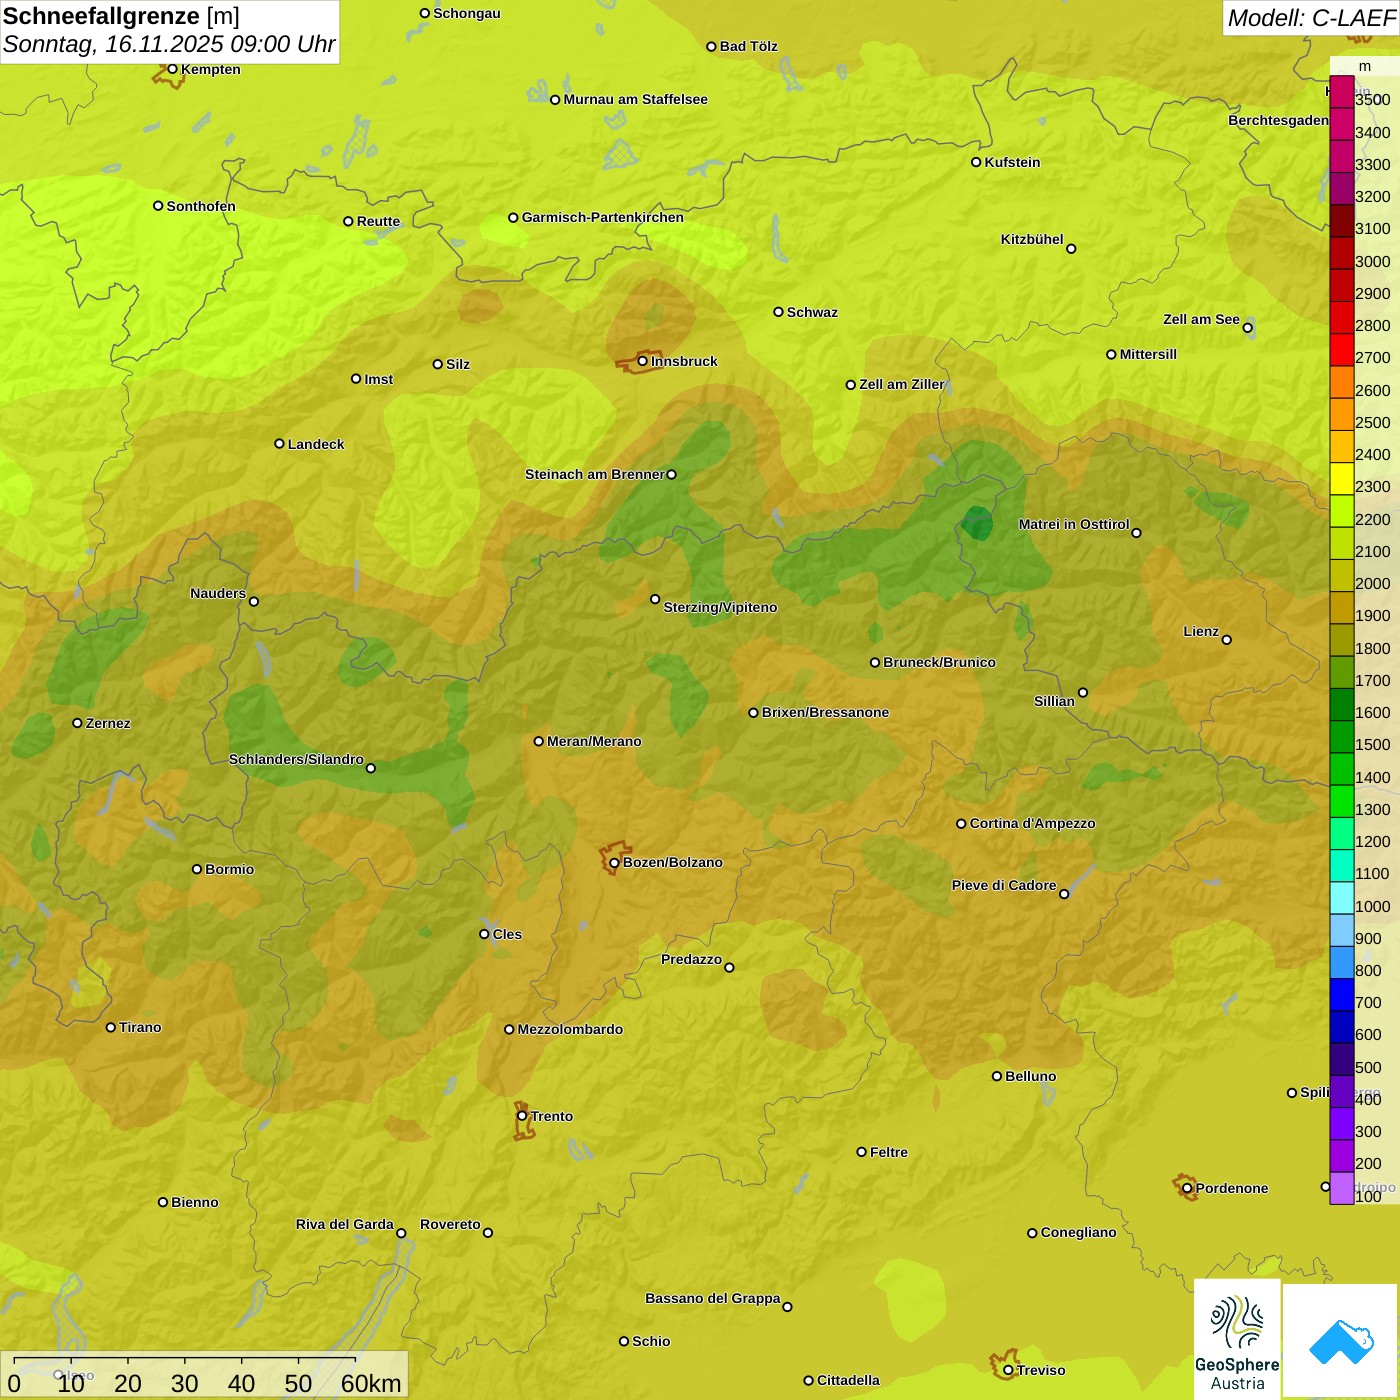Screen dimensions: 1400x1400
Task: Click the date Sonntag, 16.11.2025 09:00 Uhr
Action: [x=169, y=44]
